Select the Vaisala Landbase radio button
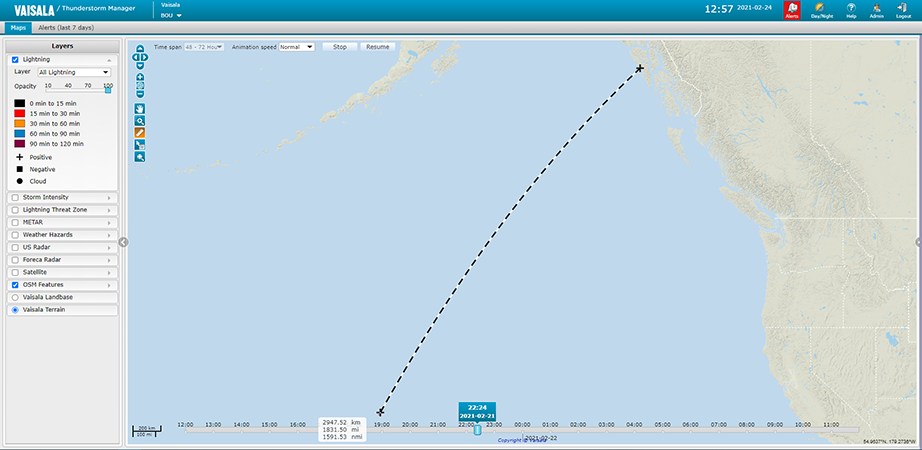This screenshot has width=922, height=450. point(15,297)
